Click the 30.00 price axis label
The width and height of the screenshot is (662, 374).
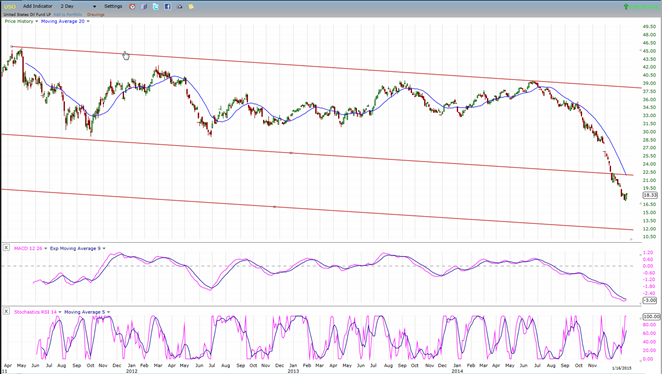(649, 131)
